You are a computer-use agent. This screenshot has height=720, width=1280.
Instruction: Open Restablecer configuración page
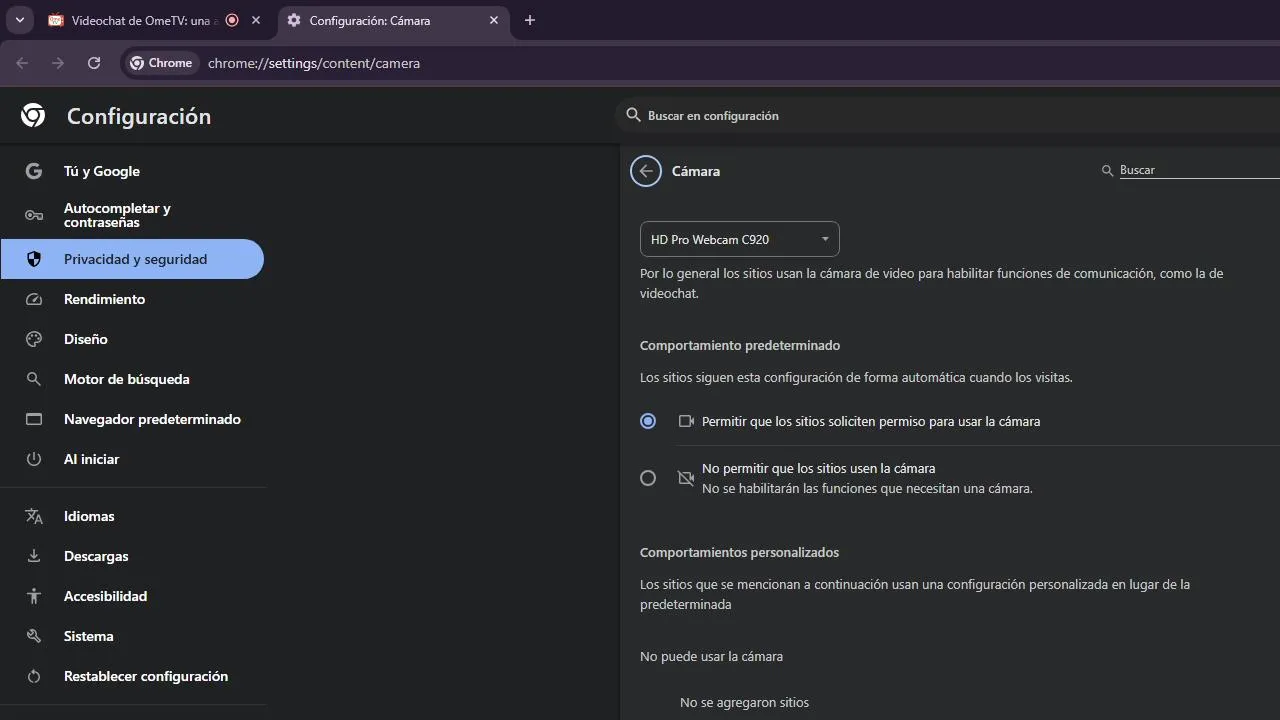(x=145, y=676)
